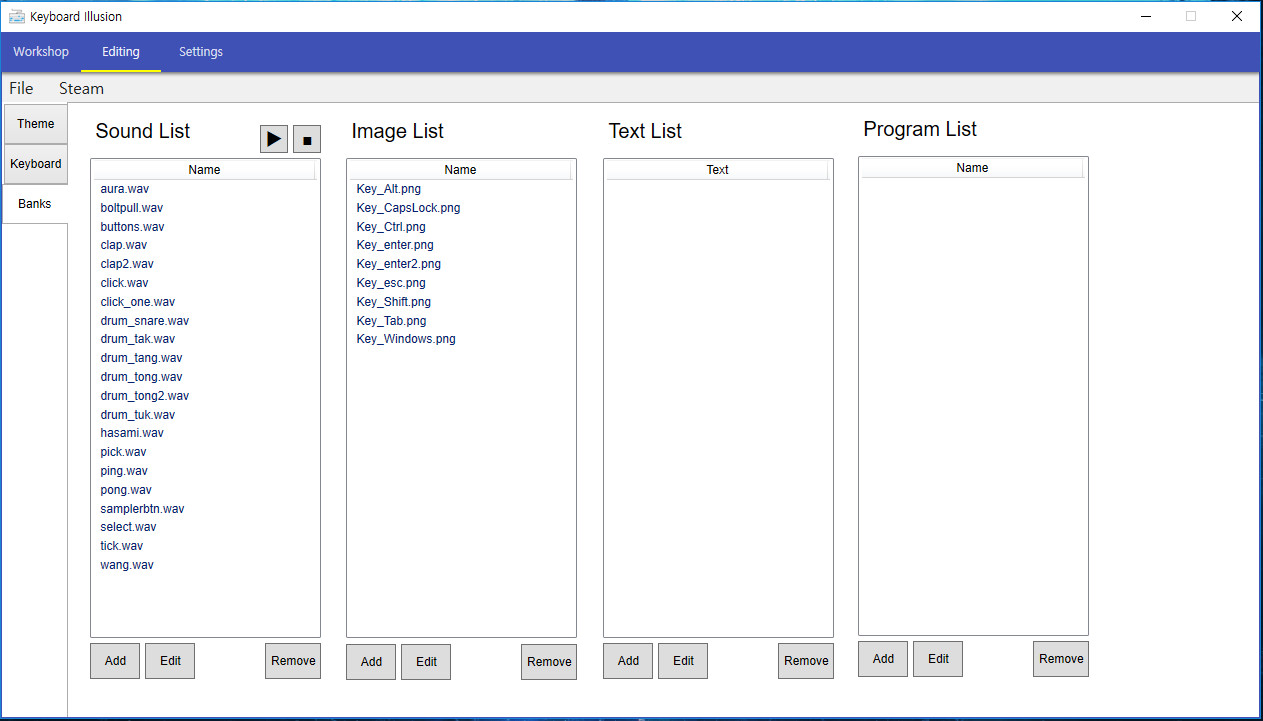This screenshot has height=721, width=1263.
Task: Select the drum_snare.wav sound entry
Action: [x=144, y=320]
